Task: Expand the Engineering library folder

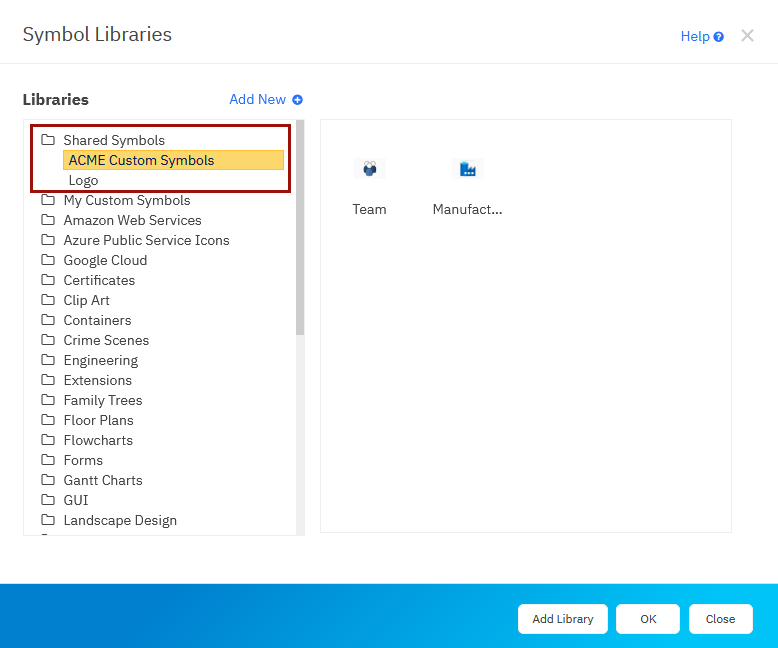Action: [x=100, y=360]
